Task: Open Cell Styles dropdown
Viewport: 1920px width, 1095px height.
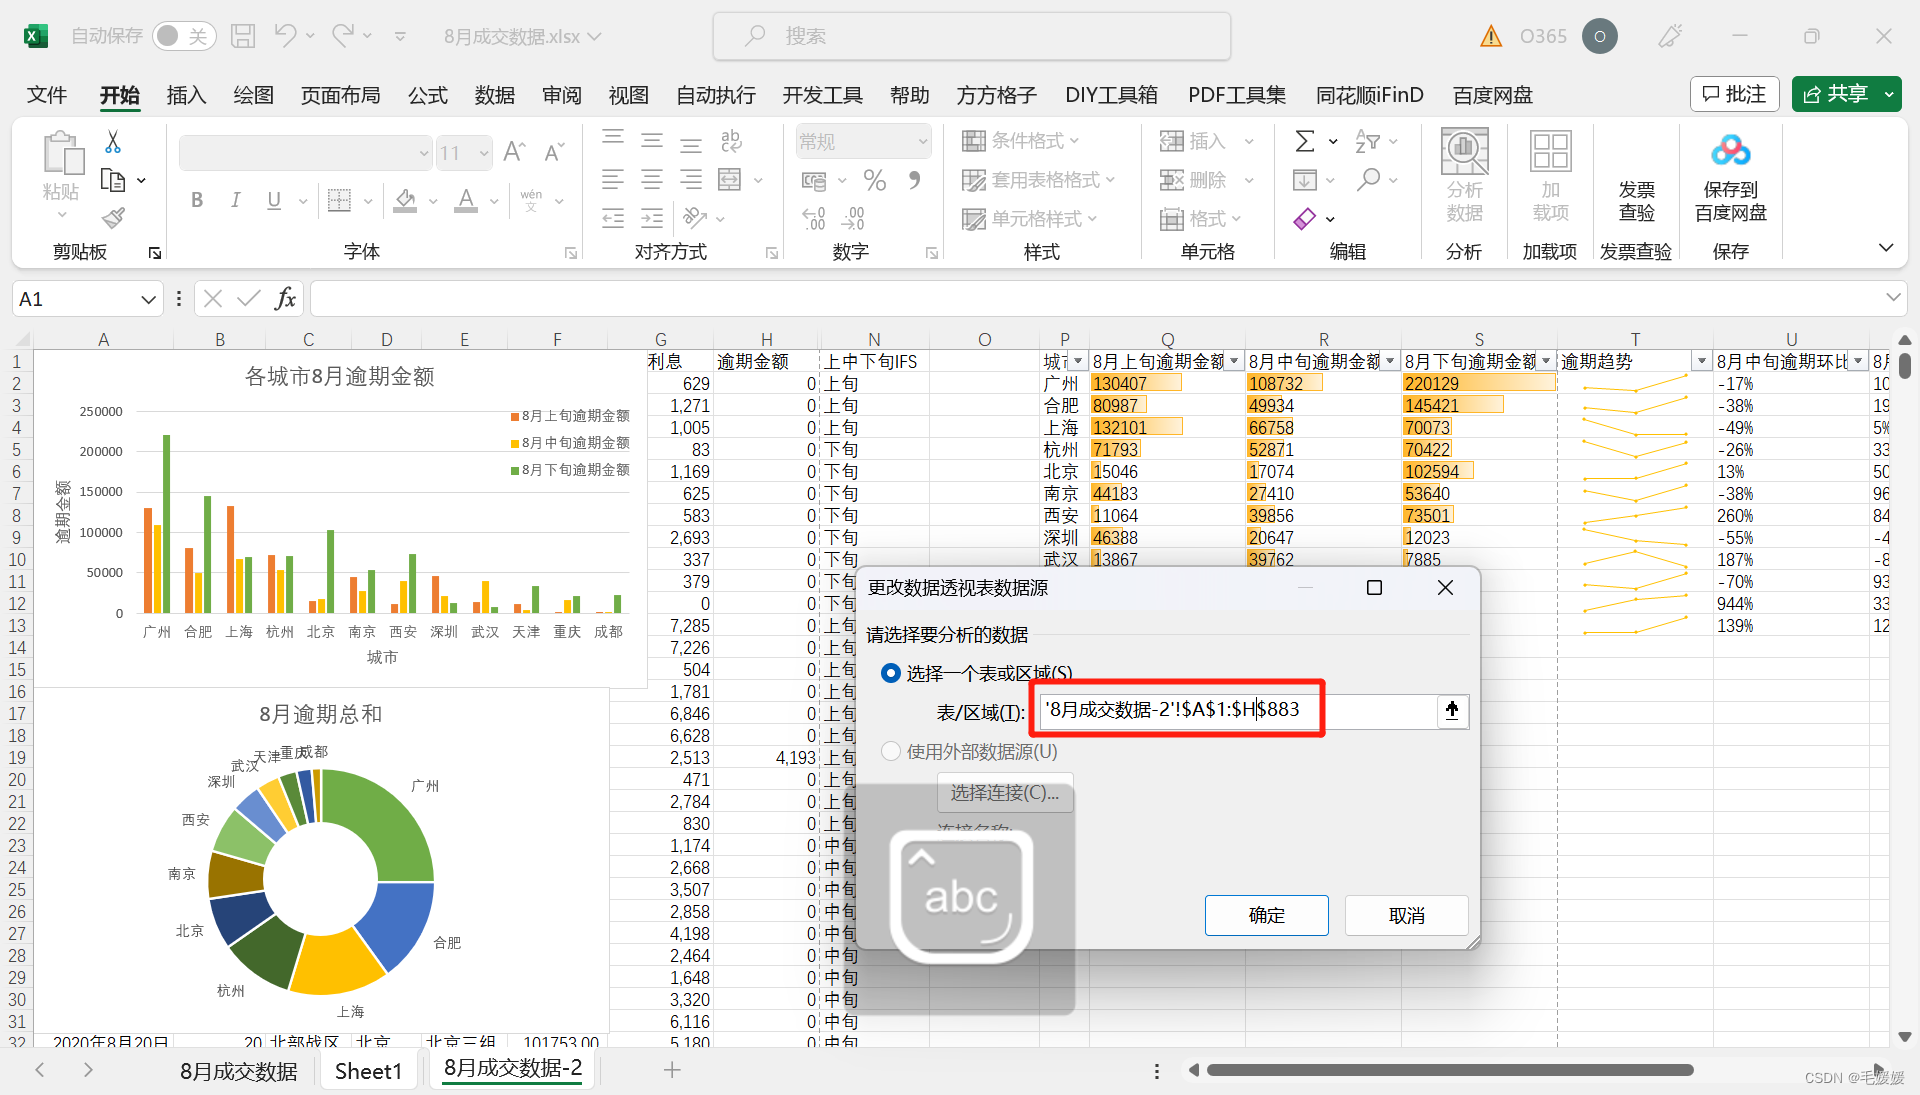Action: [1029, 218]
